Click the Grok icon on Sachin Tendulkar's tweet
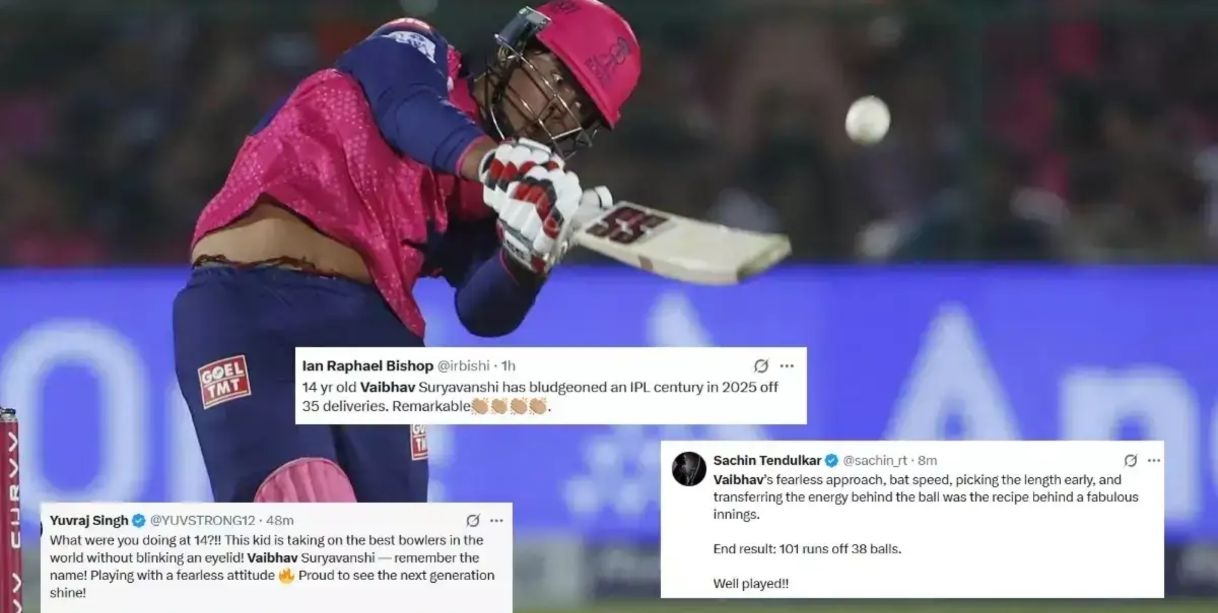This screenshot has width=1218, height=613. point(1130,460)
